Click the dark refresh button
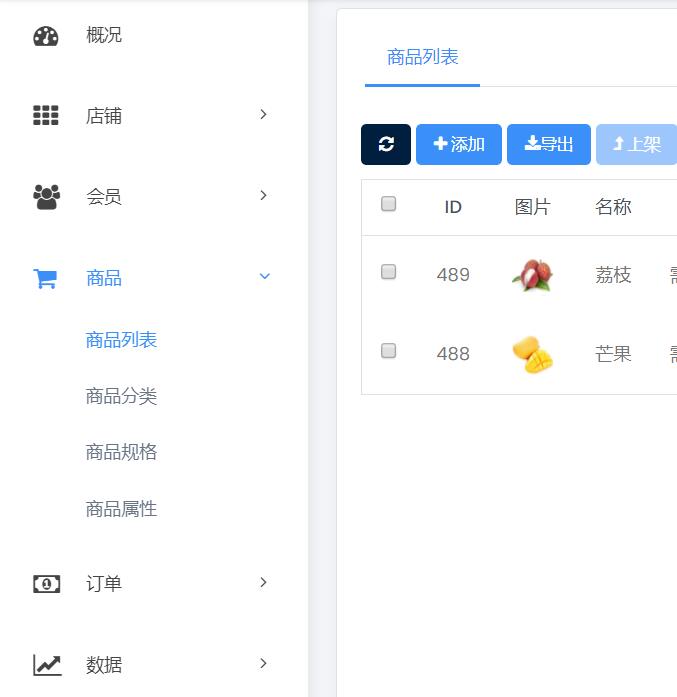The width and height of the screenshot is (677, 697). [x=386, y=144]
